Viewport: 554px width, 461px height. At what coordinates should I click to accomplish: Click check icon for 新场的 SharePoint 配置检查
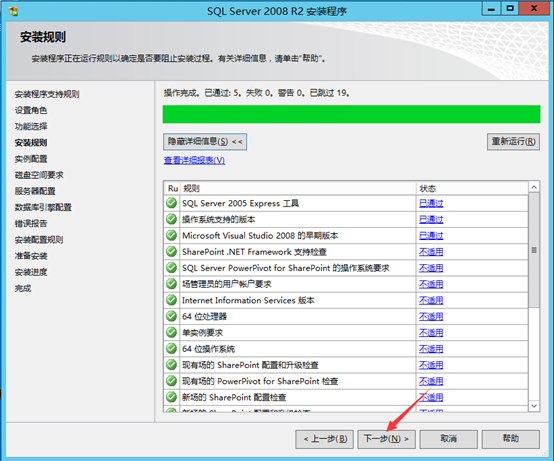(171, 397)
